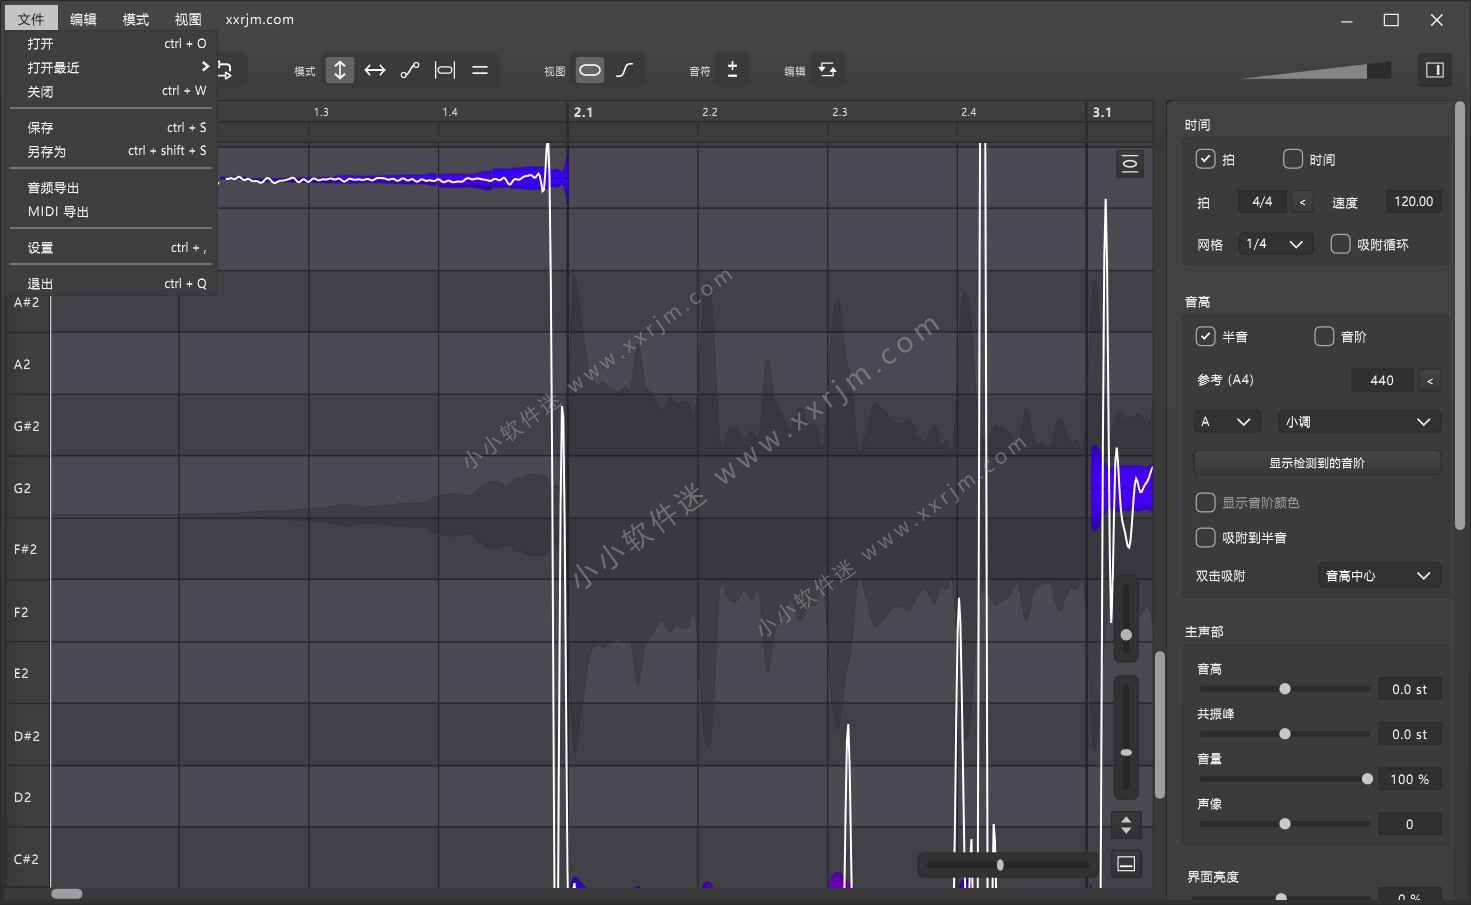Viewport: 1471px width, 905px height.
Task: Switch to the pitch curve view
Action: (625, 70)
